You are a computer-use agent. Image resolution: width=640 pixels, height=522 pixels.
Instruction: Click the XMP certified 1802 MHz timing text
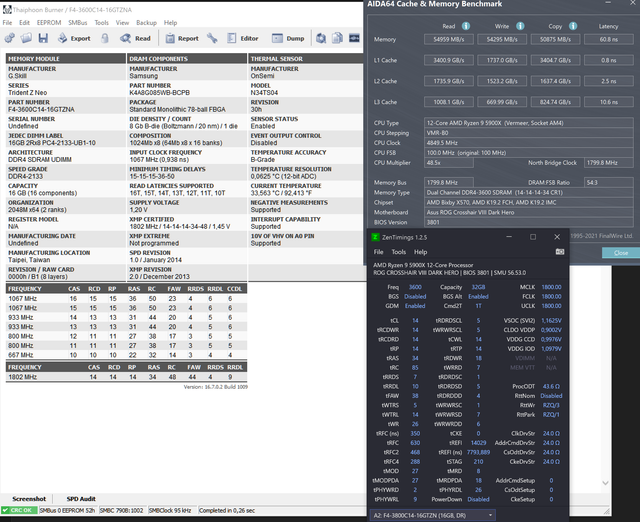coord(180,227)
